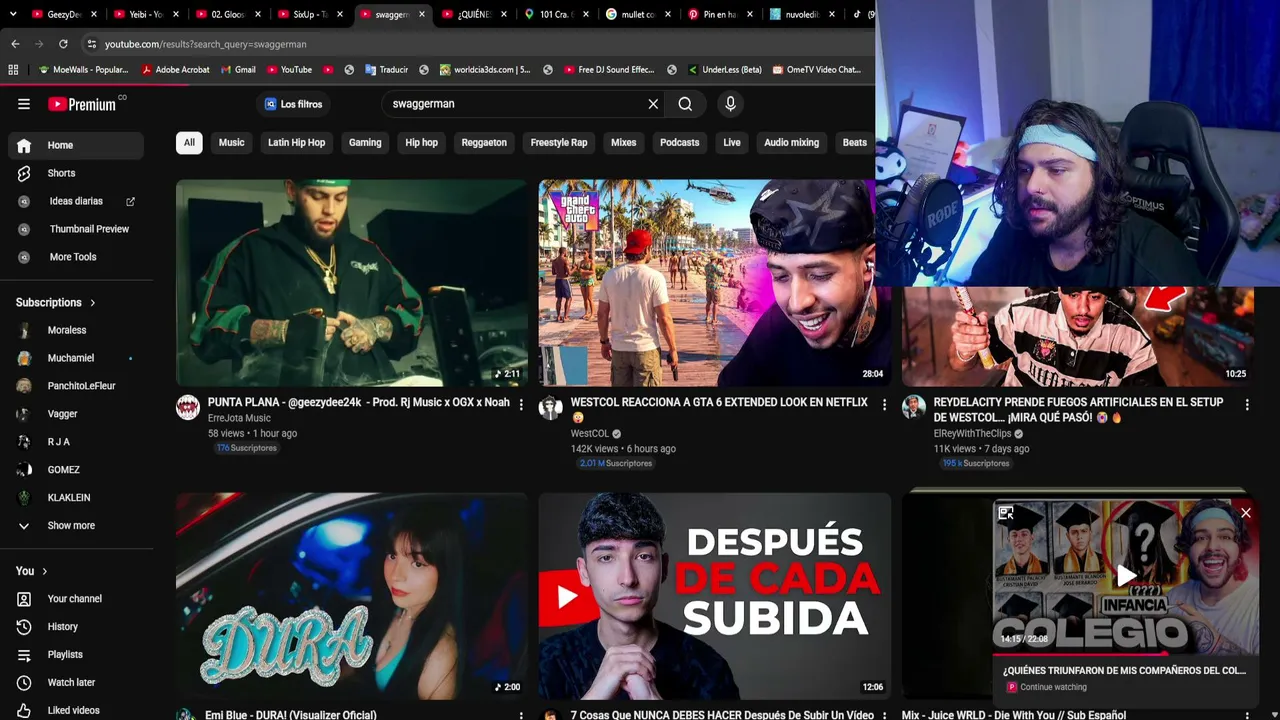Open options menu for WESTCOL REACCIONA video
This screenshot has height=720, width=1280.
[884, 404]
